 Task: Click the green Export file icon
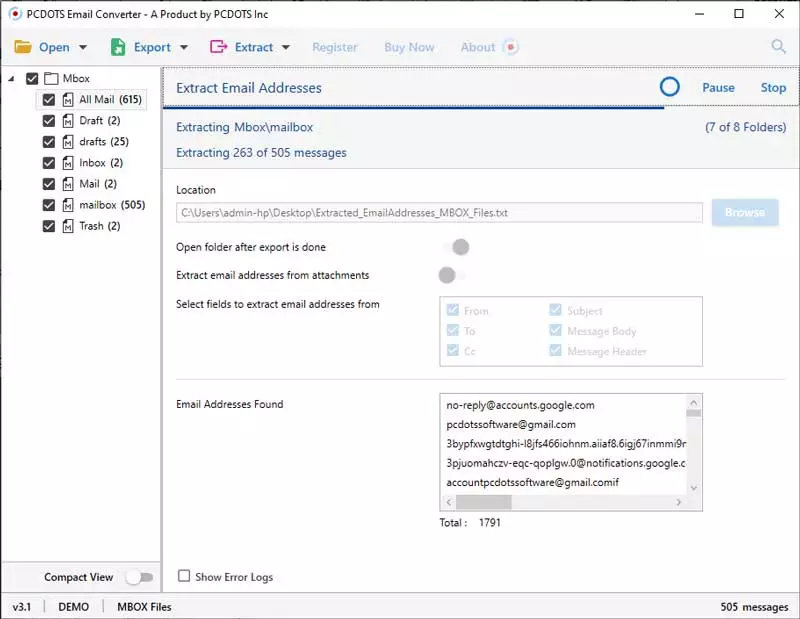point(118,47)
